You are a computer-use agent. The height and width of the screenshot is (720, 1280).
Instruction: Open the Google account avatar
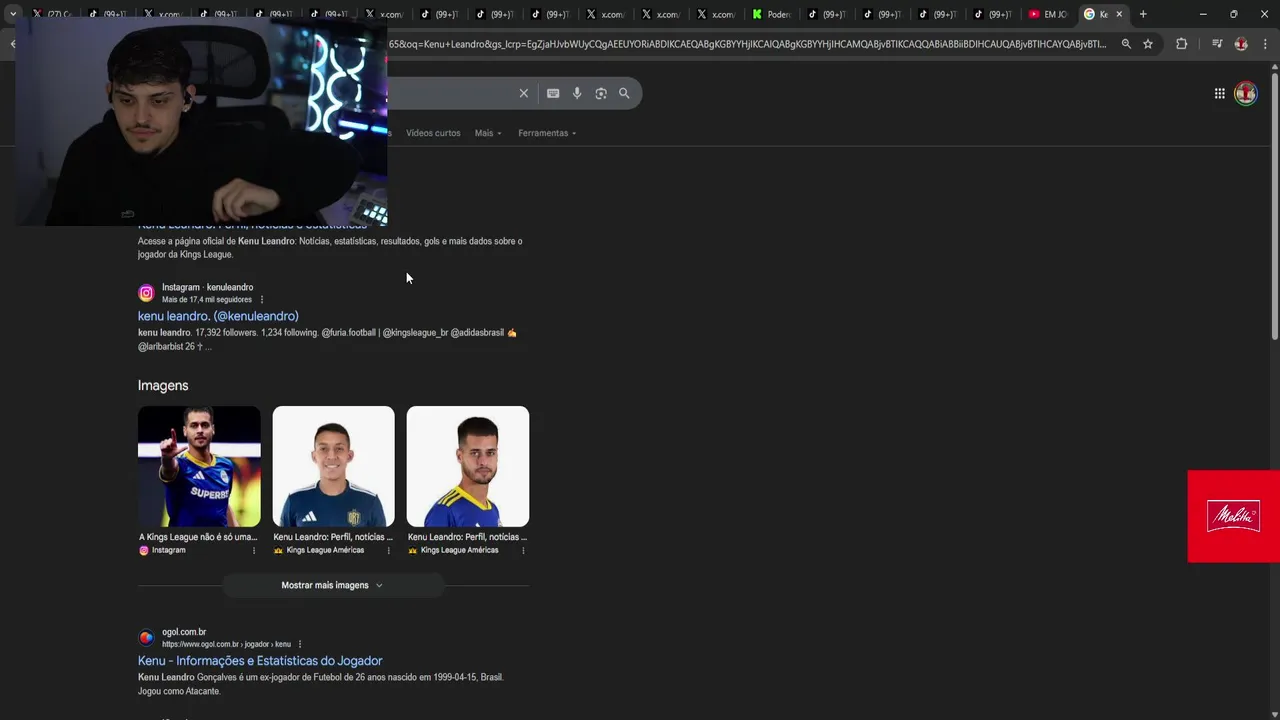[1246, 93]
